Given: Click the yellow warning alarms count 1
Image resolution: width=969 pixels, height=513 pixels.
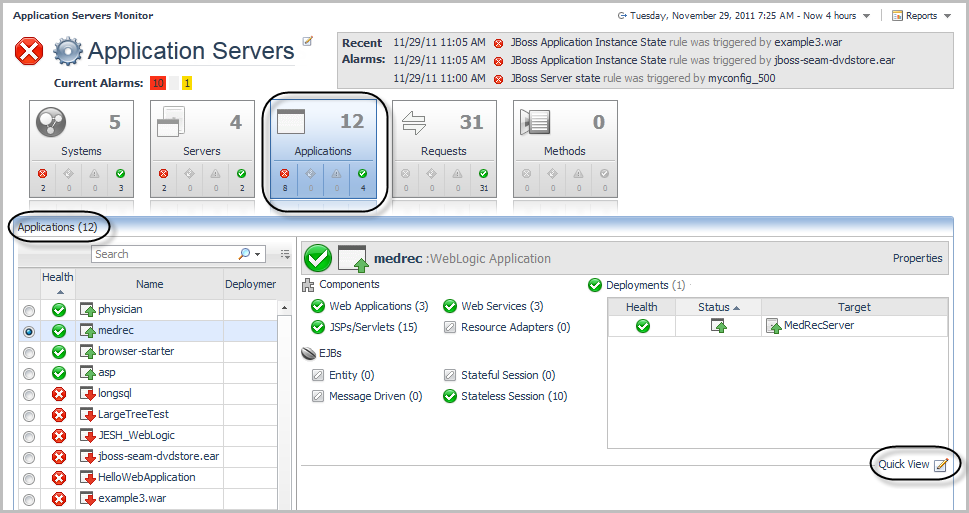Looking at the screenshot, I should [x=187, y=83].
